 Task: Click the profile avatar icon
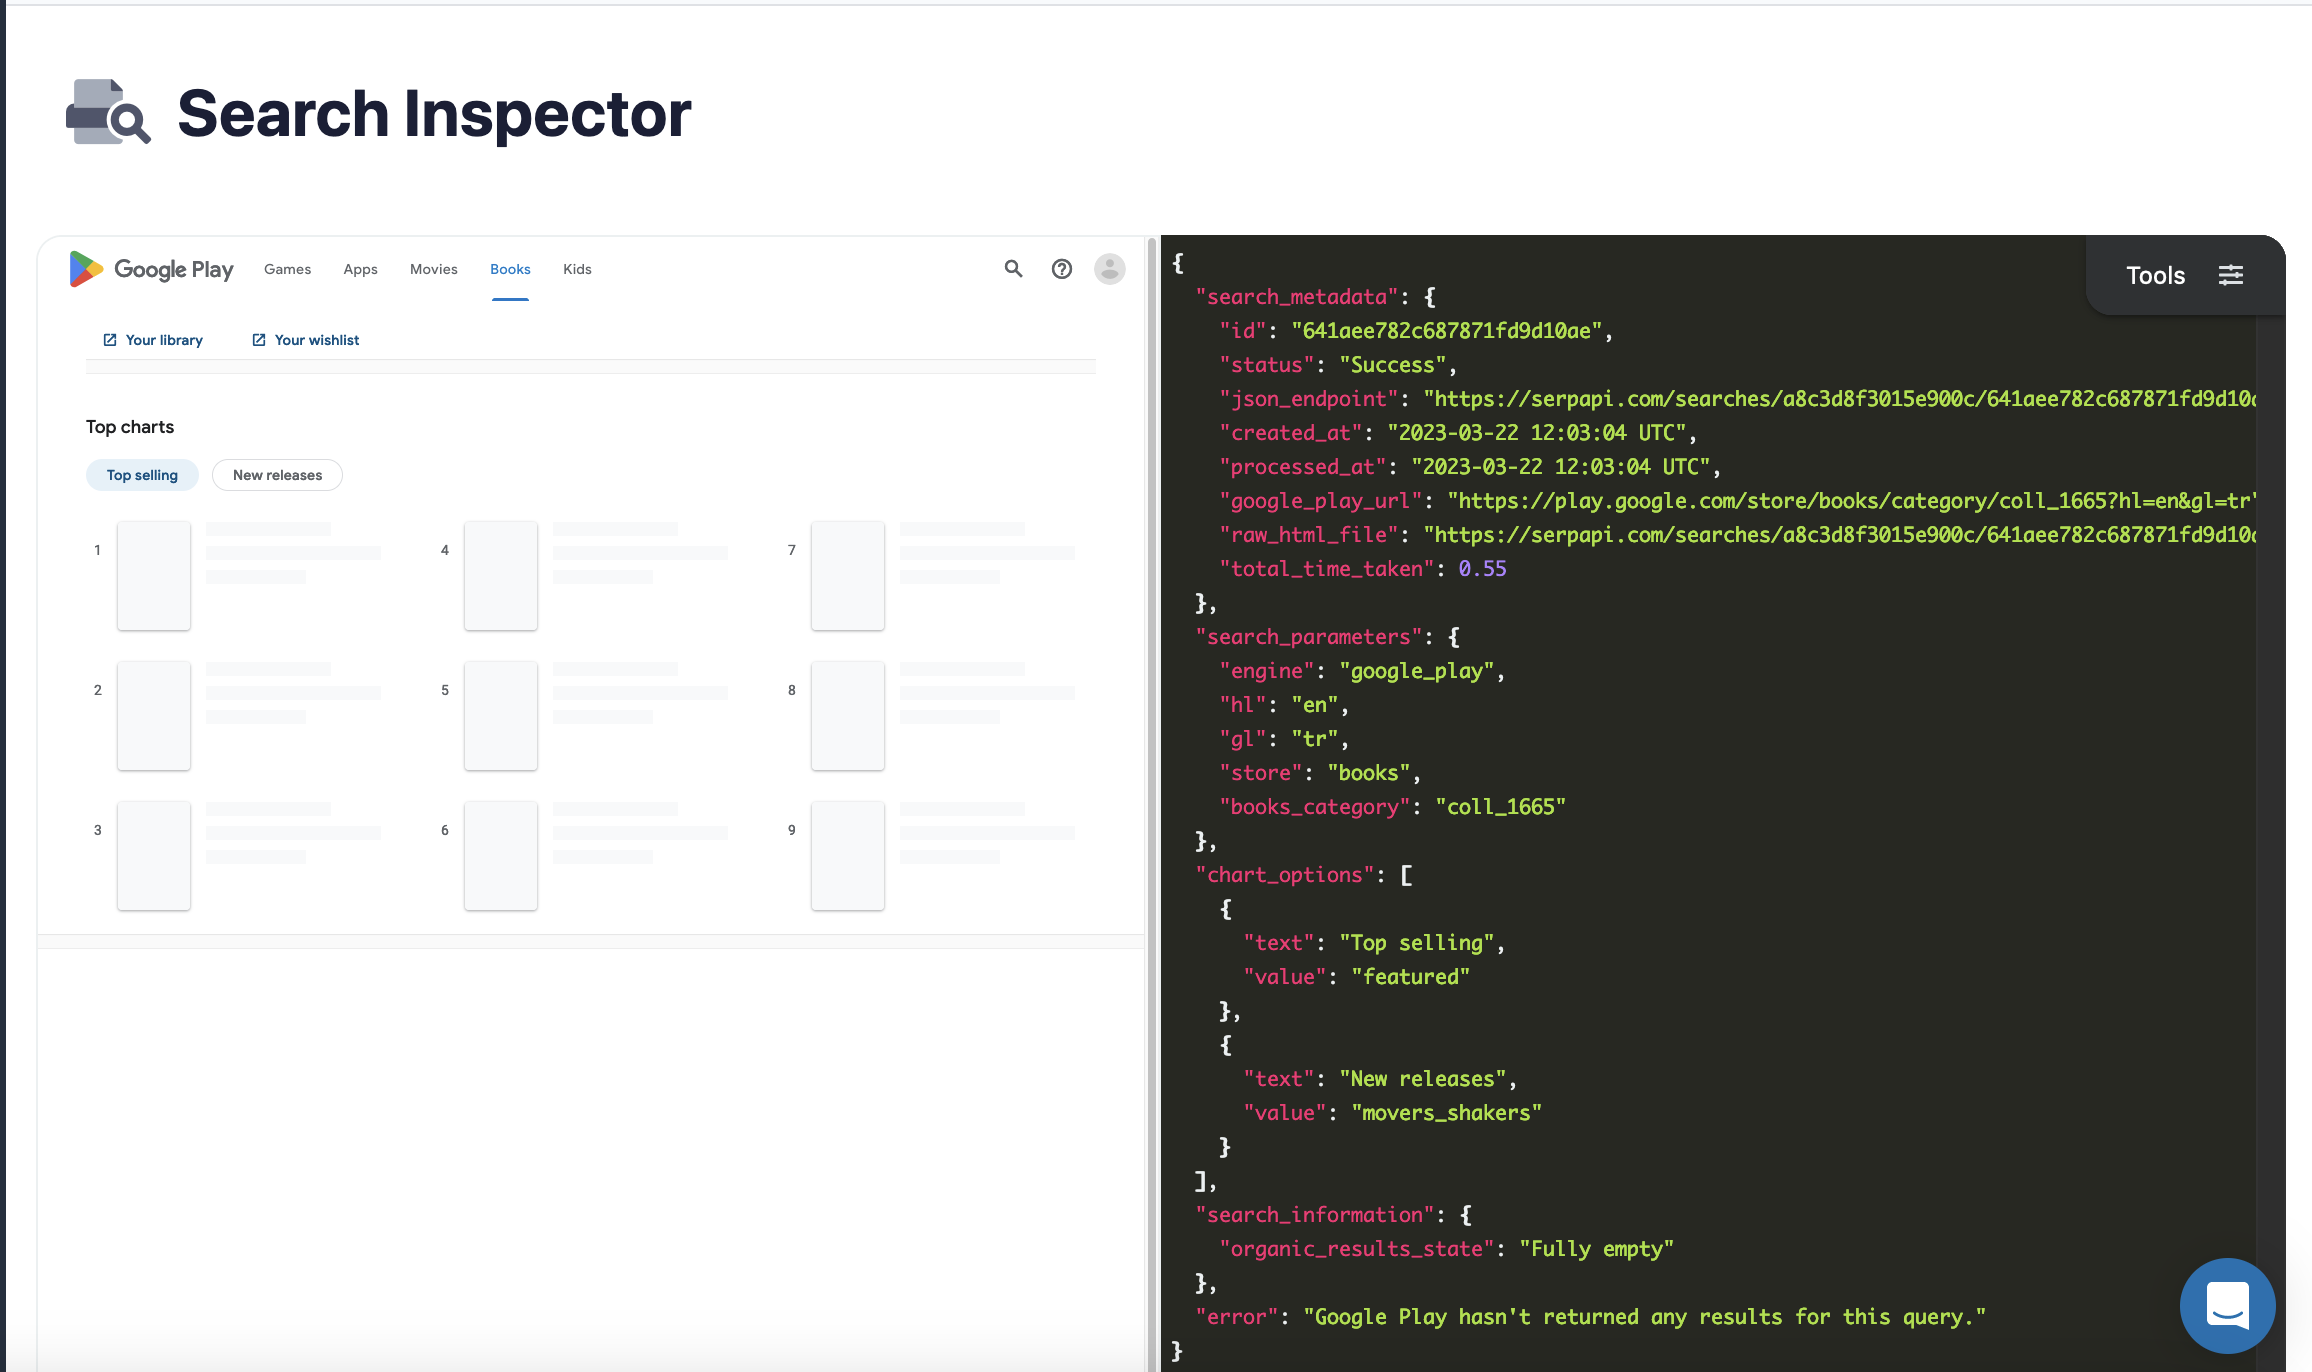click(1109, 269)
